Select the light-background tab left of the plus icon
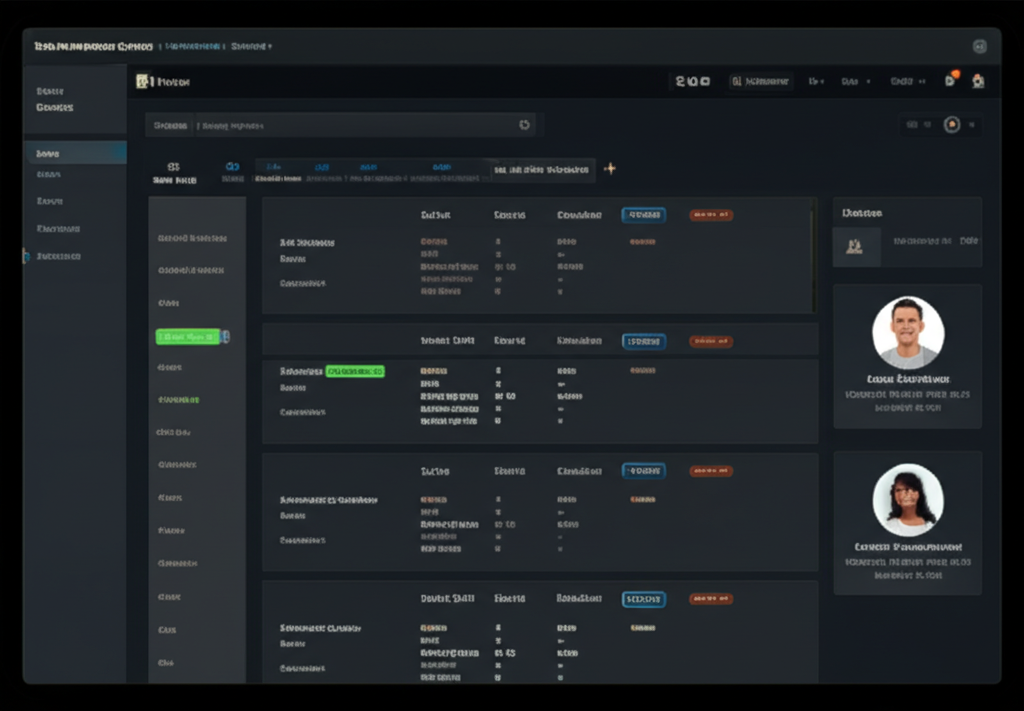This screenshot has width=1024, height=711. tap(542, 170)
